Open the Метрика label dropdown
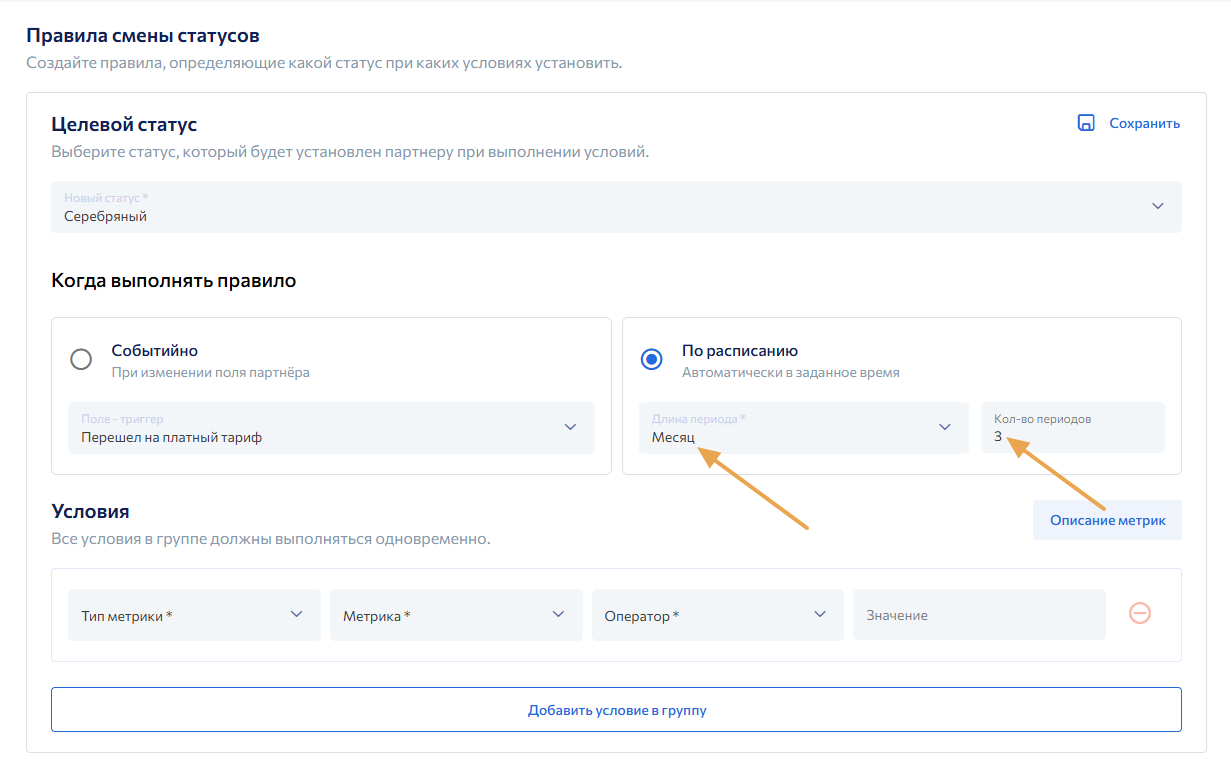The width and height of the screenshot is (1231, 766). tap(440, 615)
